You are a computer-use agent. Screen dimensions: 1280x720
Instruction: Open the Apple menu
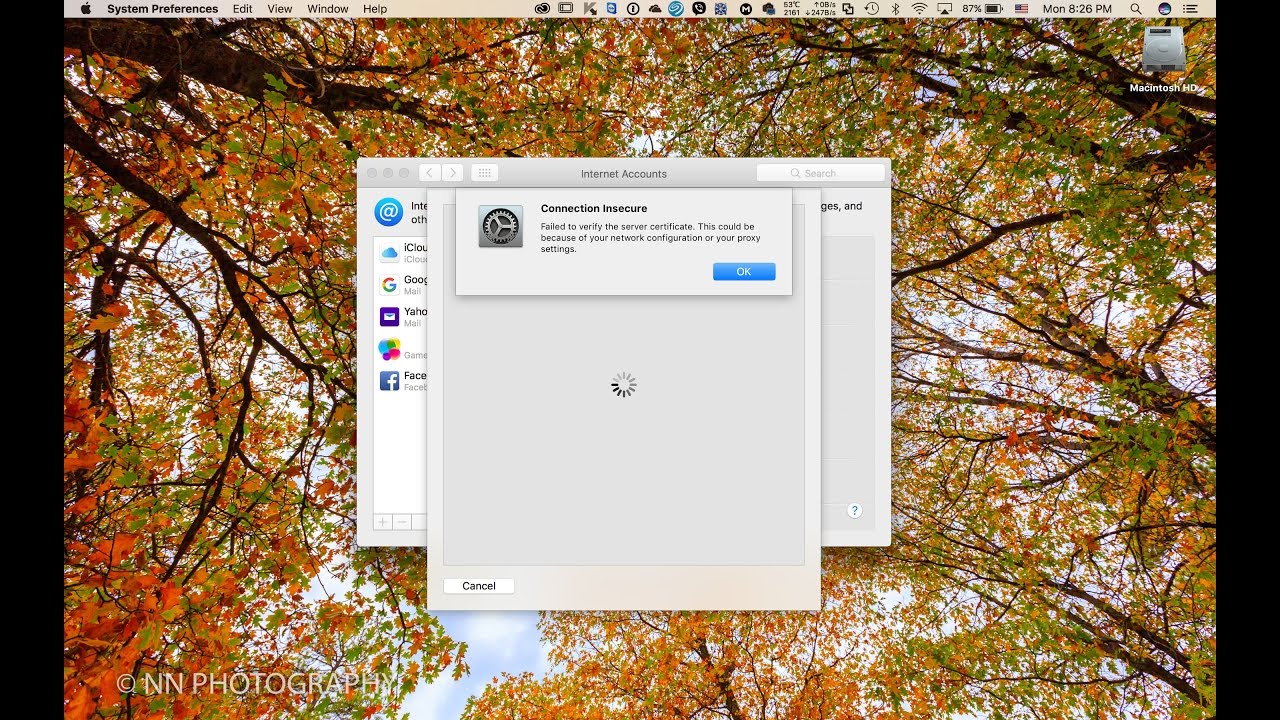tap(85, 8)
